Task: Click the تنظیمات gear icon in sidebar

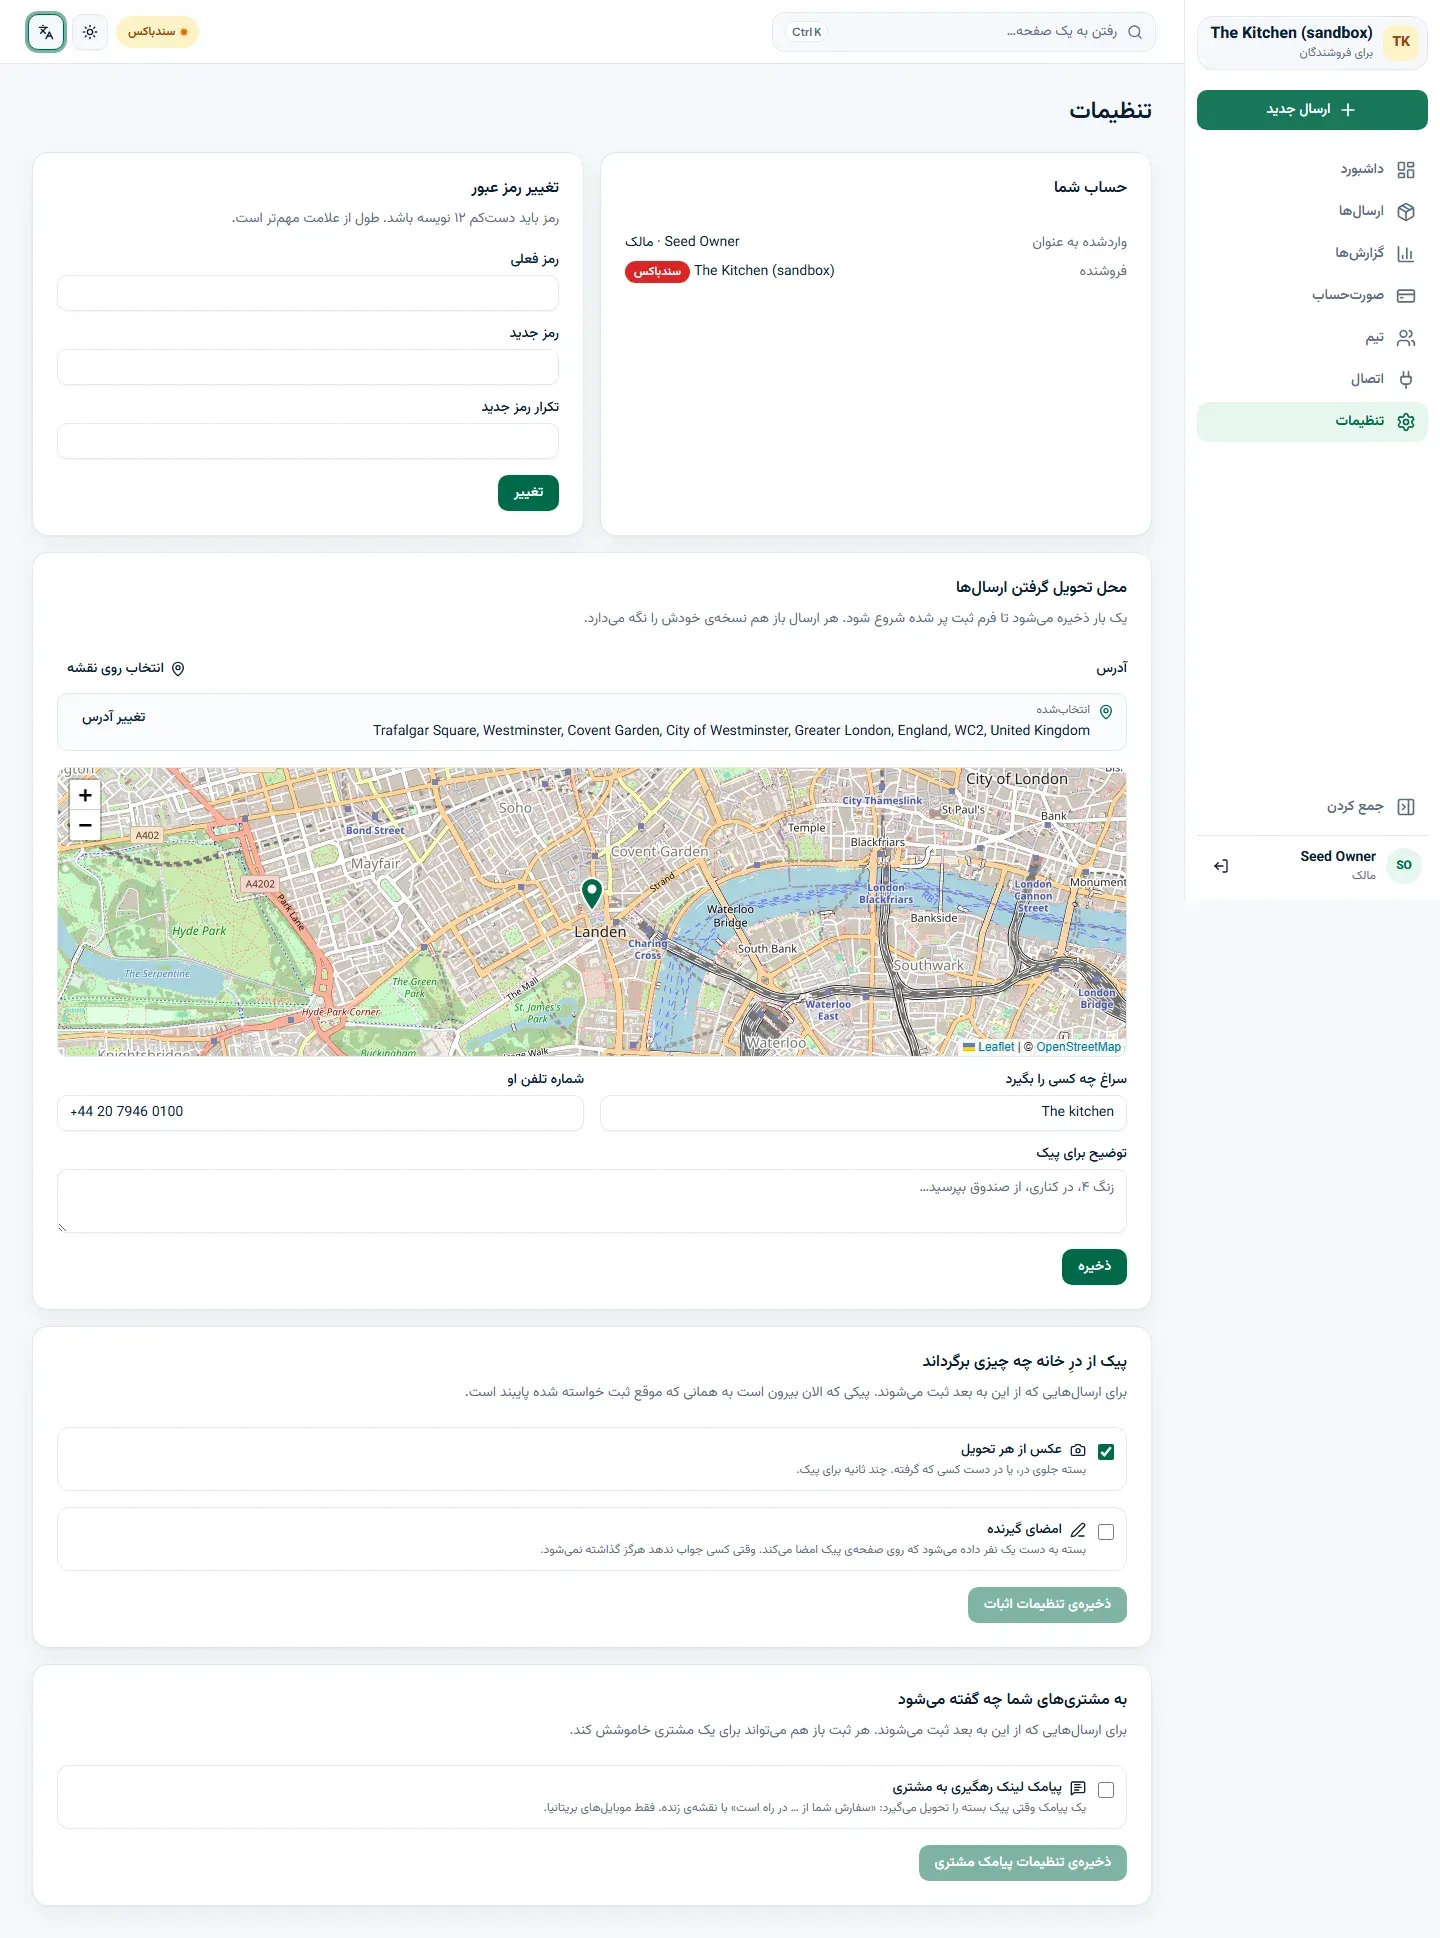Action: point(1406,422)
